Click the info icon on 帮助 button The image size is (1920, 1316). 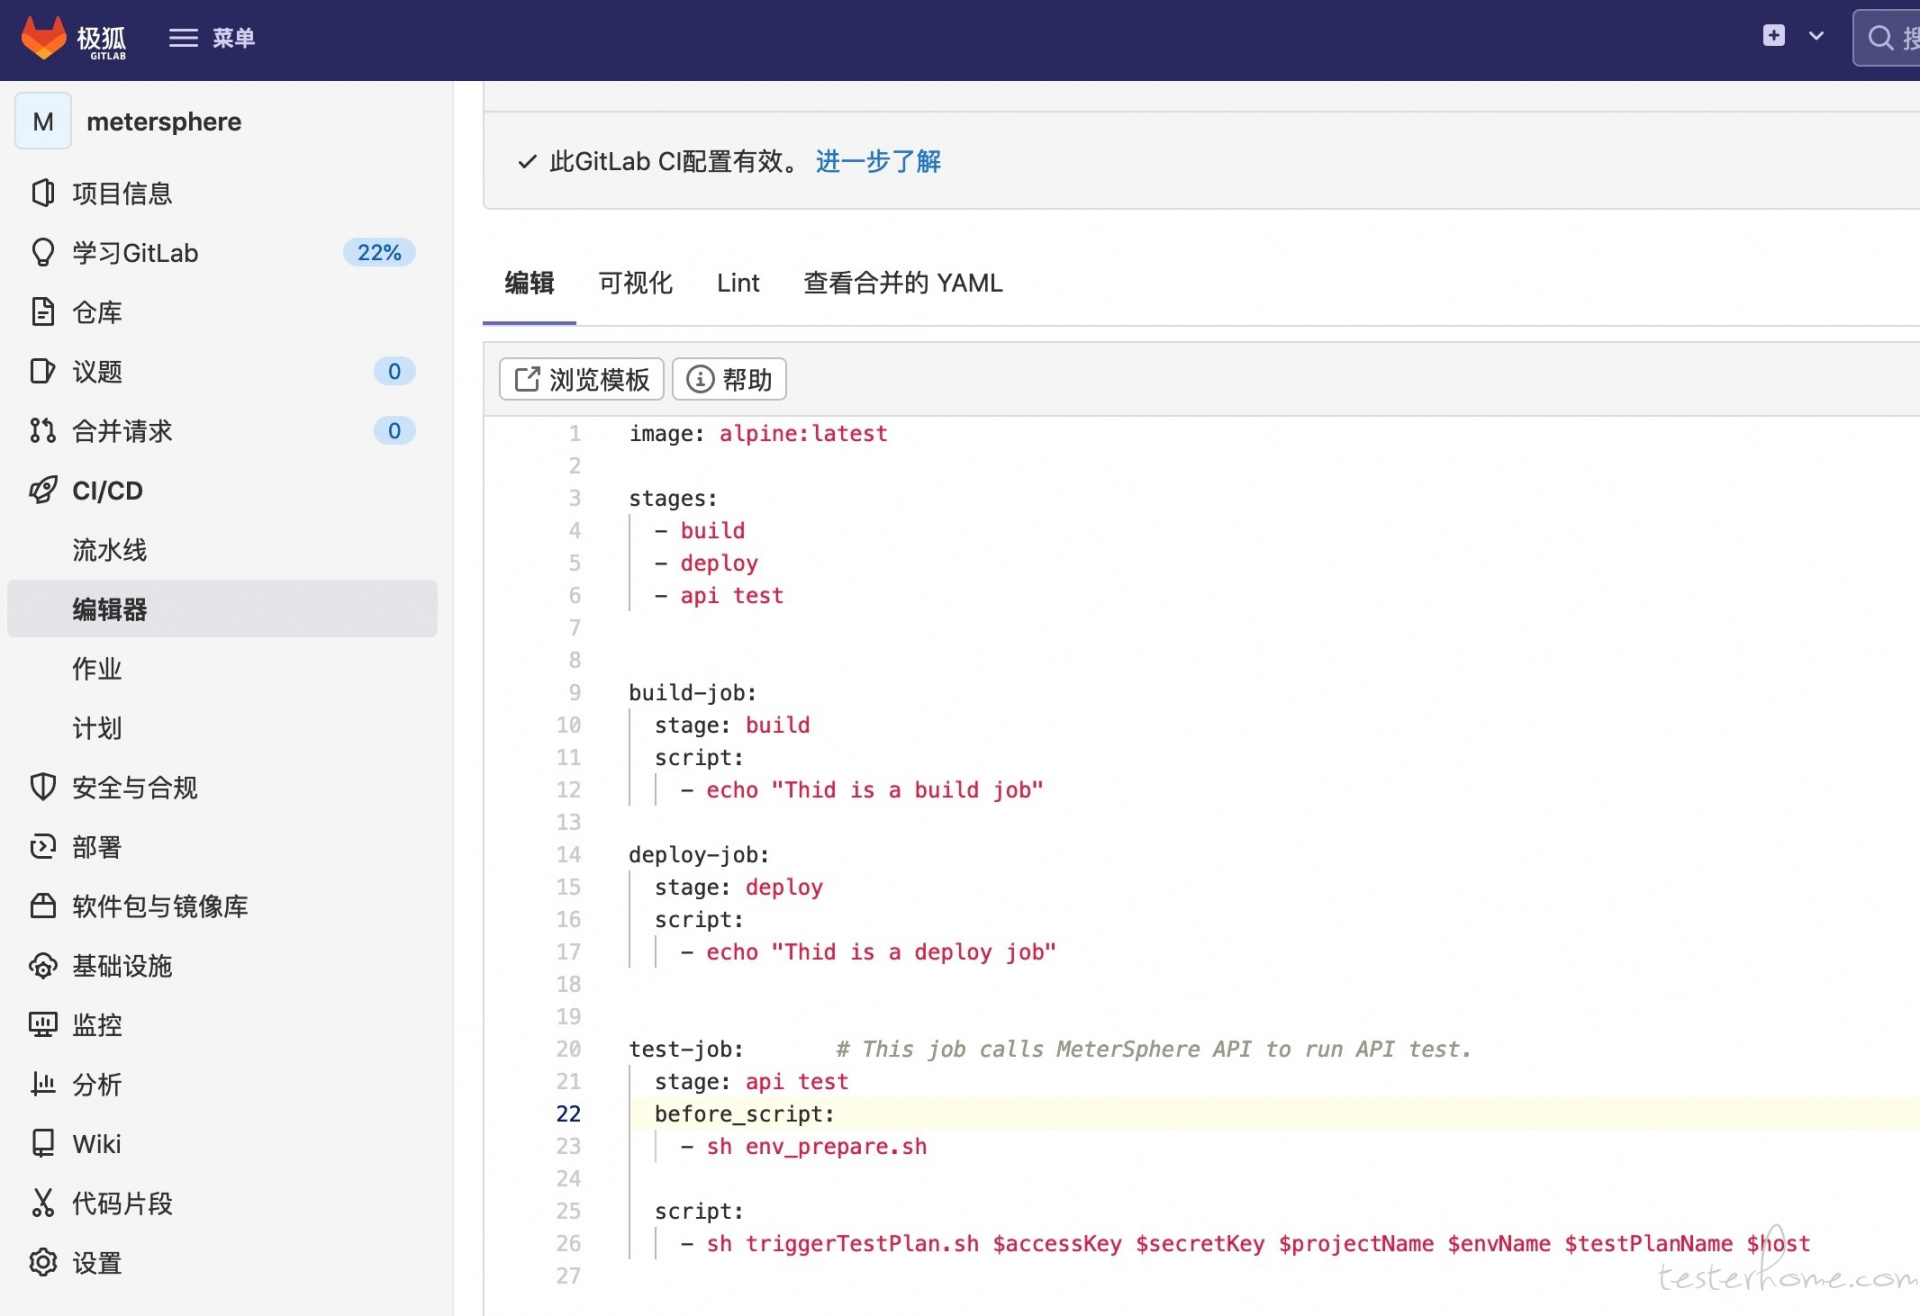700,380
